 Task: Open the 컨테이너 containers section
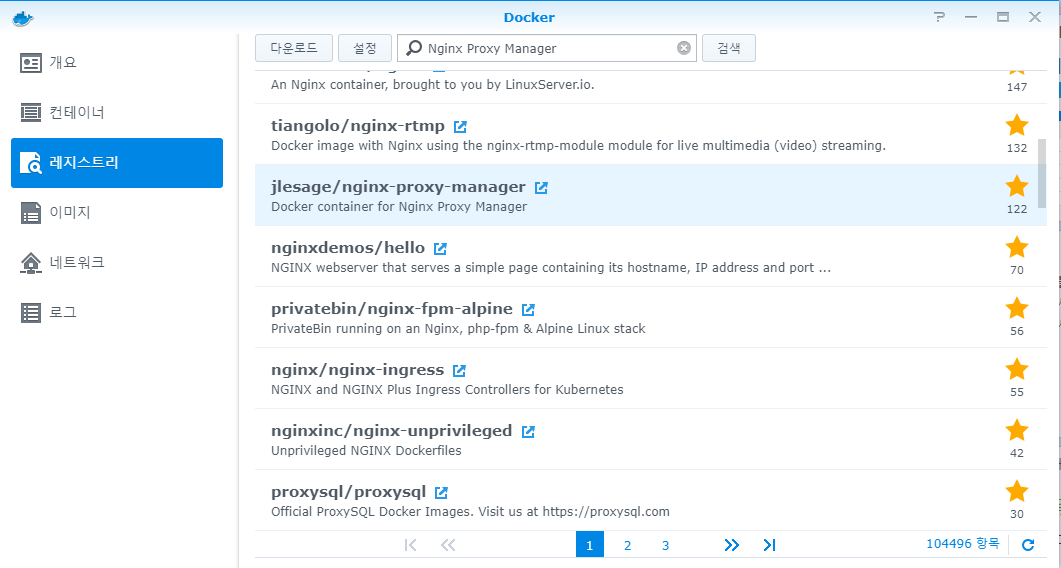point(117,112)
